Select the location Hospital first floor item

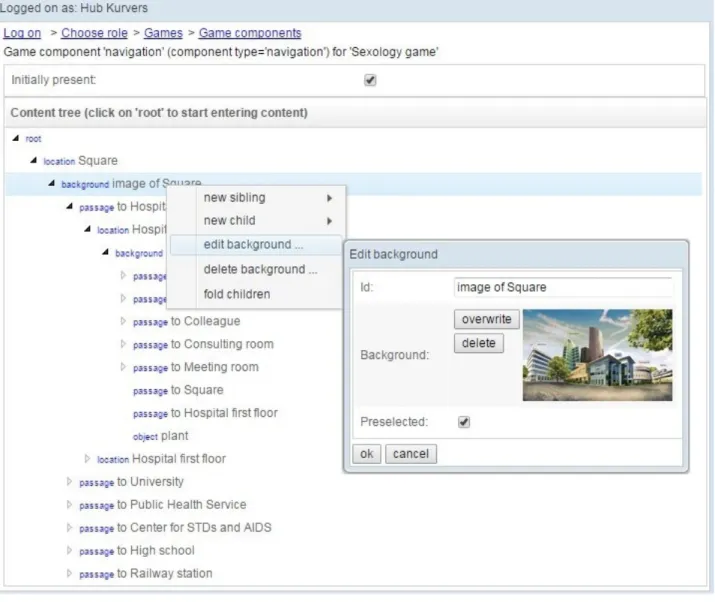click(x=161, y=459)
